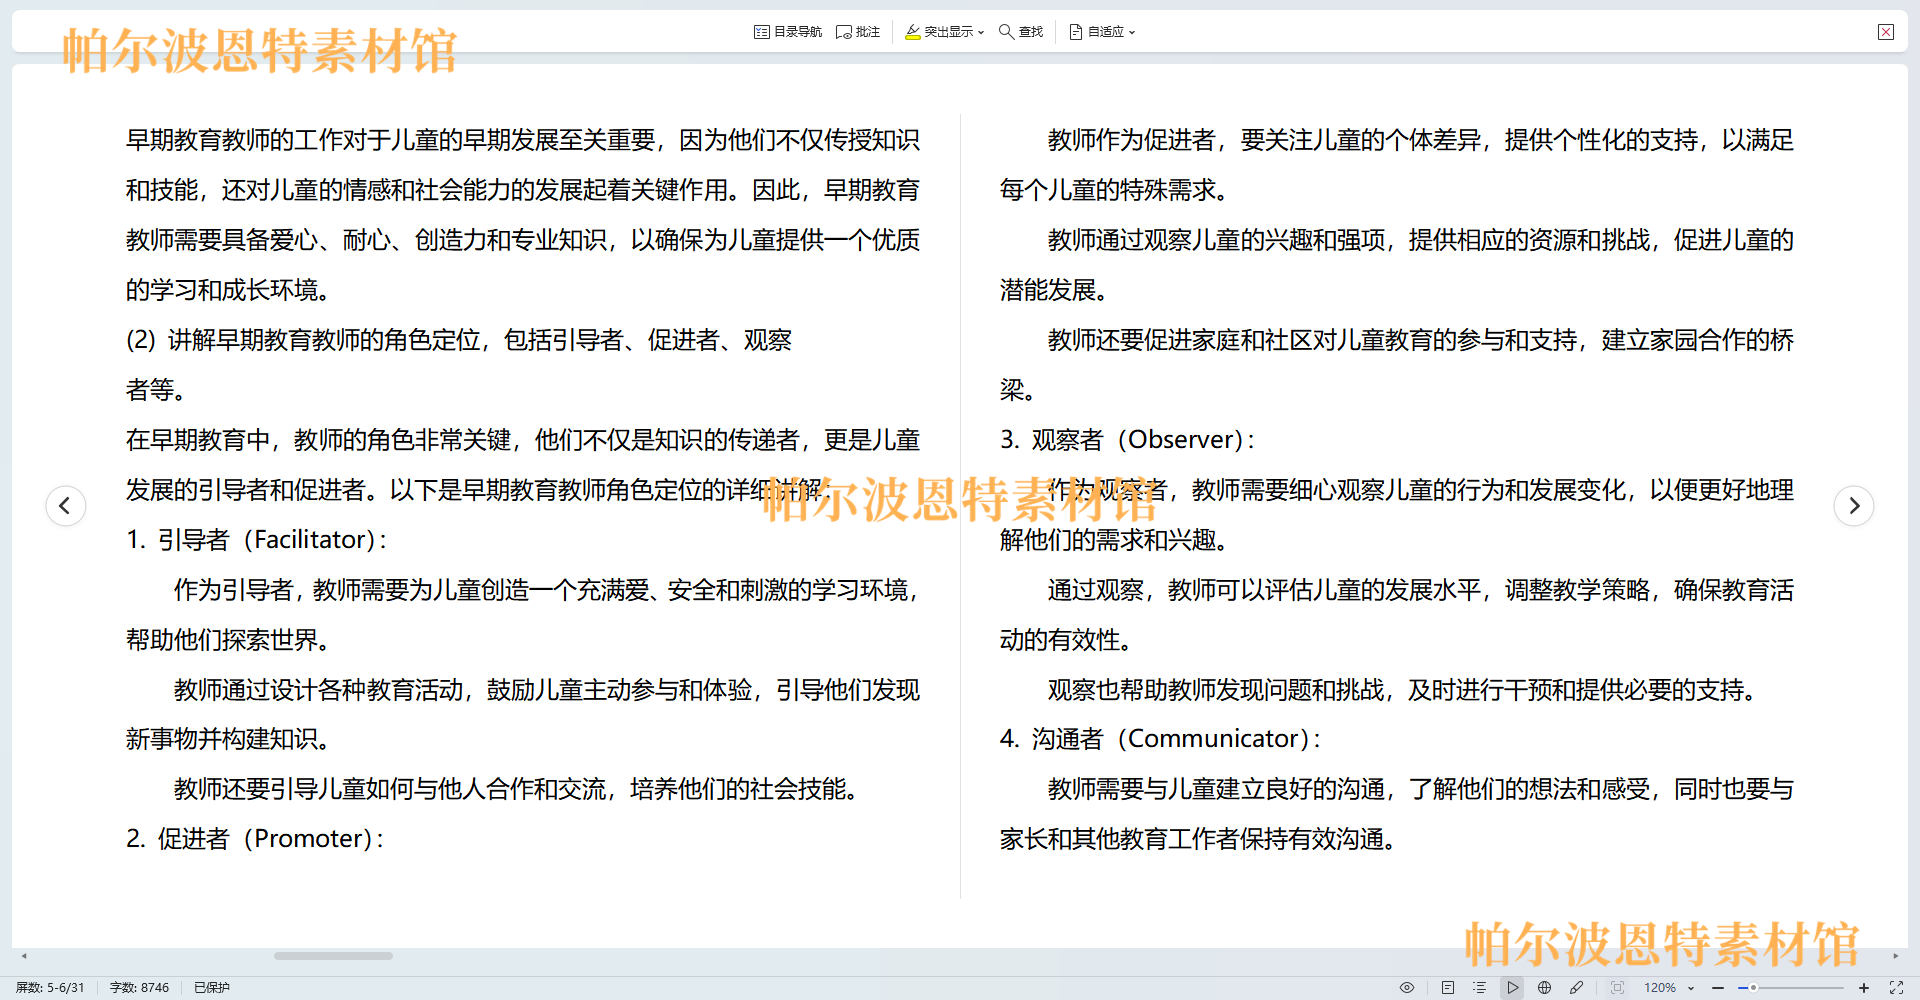Switch to outline view icon
Image resolution: width=1920 pixels, height=1000 pixels.
(x=1480, y=987)
